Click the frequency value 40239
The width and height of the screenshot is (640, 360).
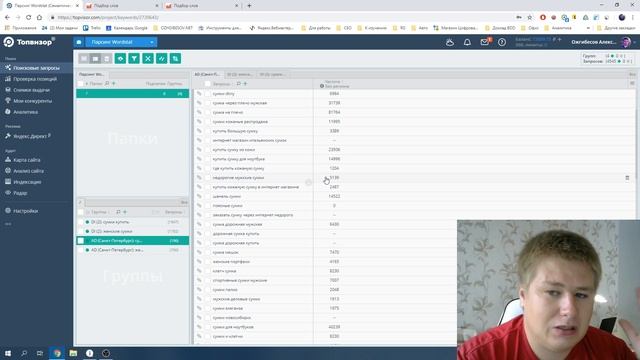(x=334, y=327)
